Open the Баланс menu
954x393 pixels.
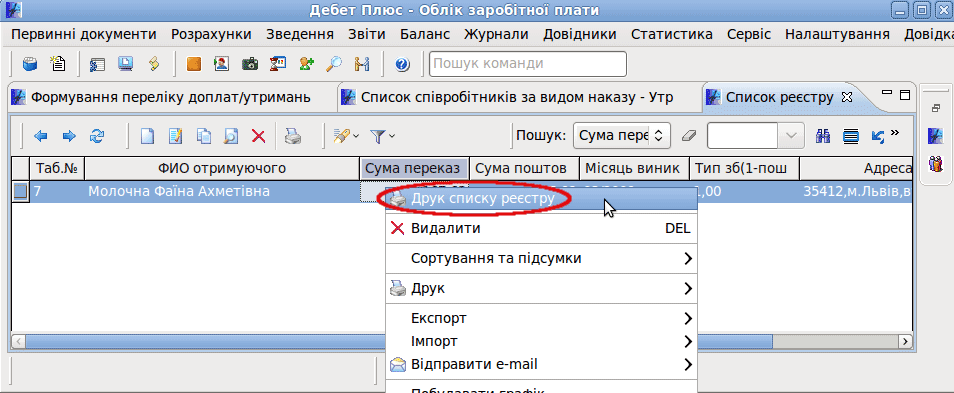tap(425, 34)
